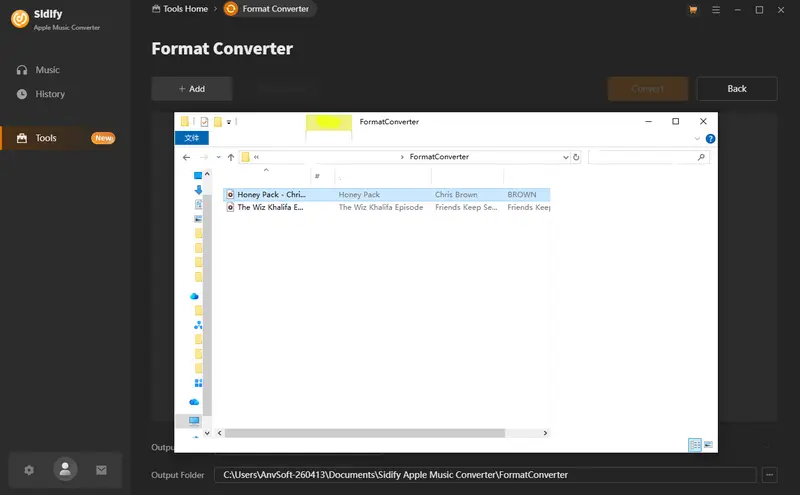Open the pictures icon in navigation pane

click(198, 219)
